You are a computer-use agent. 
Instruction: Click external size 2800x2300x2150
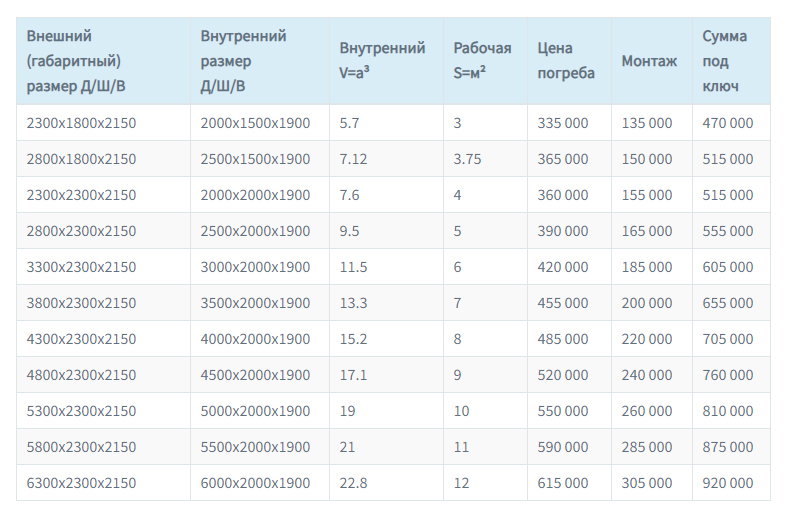[x=81, y=231]
